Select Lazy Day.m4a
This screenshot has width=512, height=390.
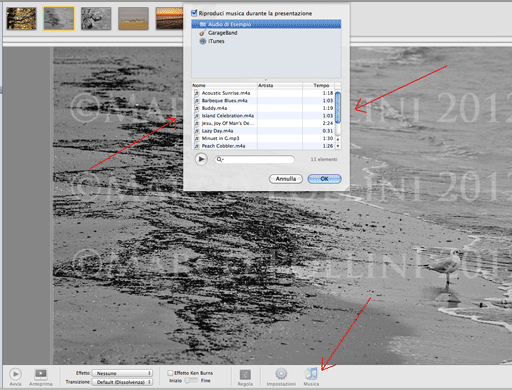coord(263,131)
